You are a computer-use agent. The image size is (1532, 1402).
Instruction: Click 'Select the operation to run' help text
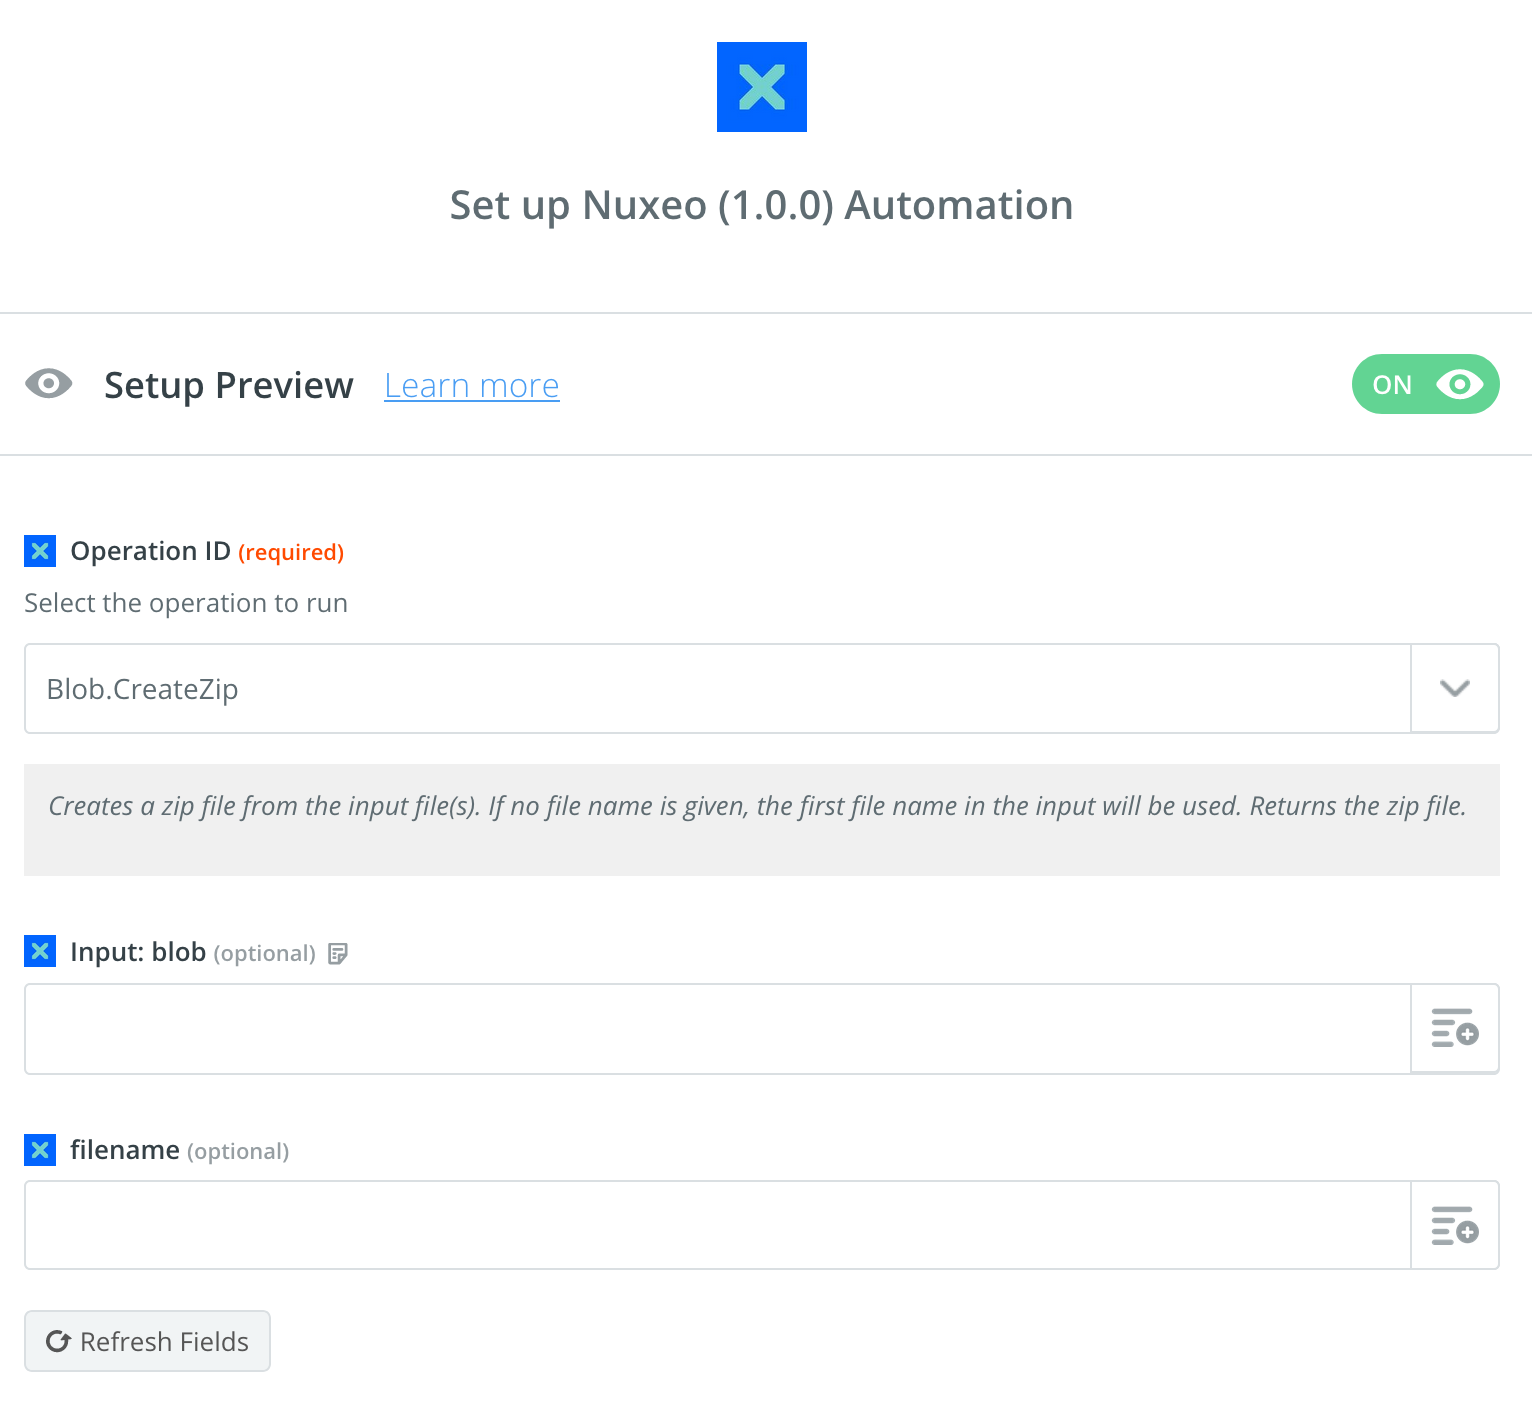pyautogui.click(x=186, y=603)
